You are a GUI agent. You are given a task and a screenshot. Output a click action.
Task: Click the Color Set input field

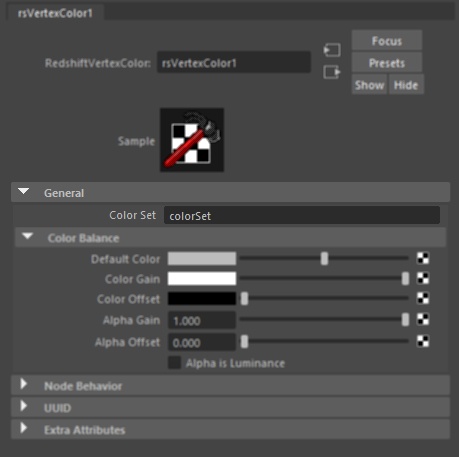302,215
